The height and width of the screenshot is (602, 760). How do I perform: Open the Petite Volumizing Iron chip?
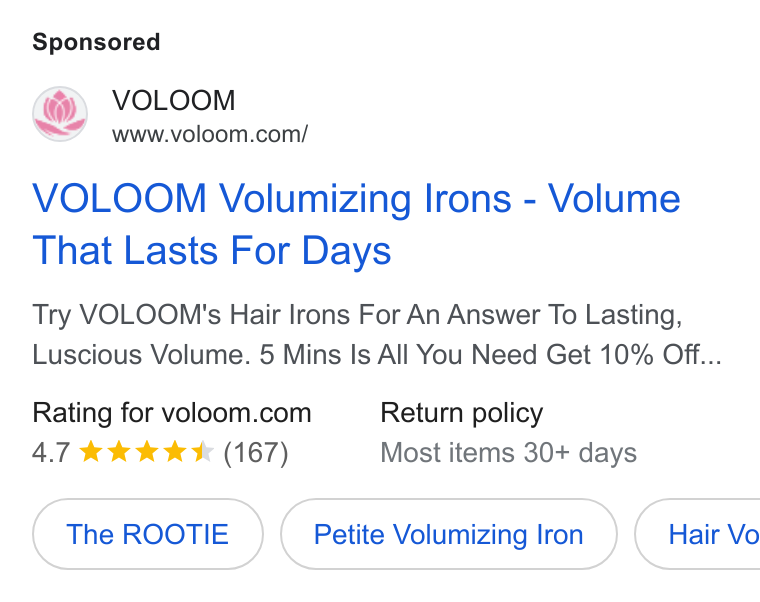[x=449, y=534]
